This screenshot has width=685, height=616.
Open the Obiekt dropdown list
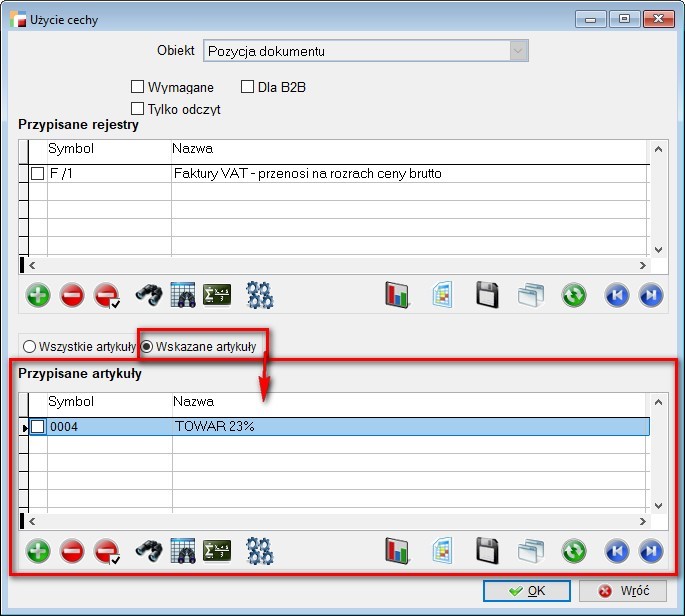click(x=518, y=51)
